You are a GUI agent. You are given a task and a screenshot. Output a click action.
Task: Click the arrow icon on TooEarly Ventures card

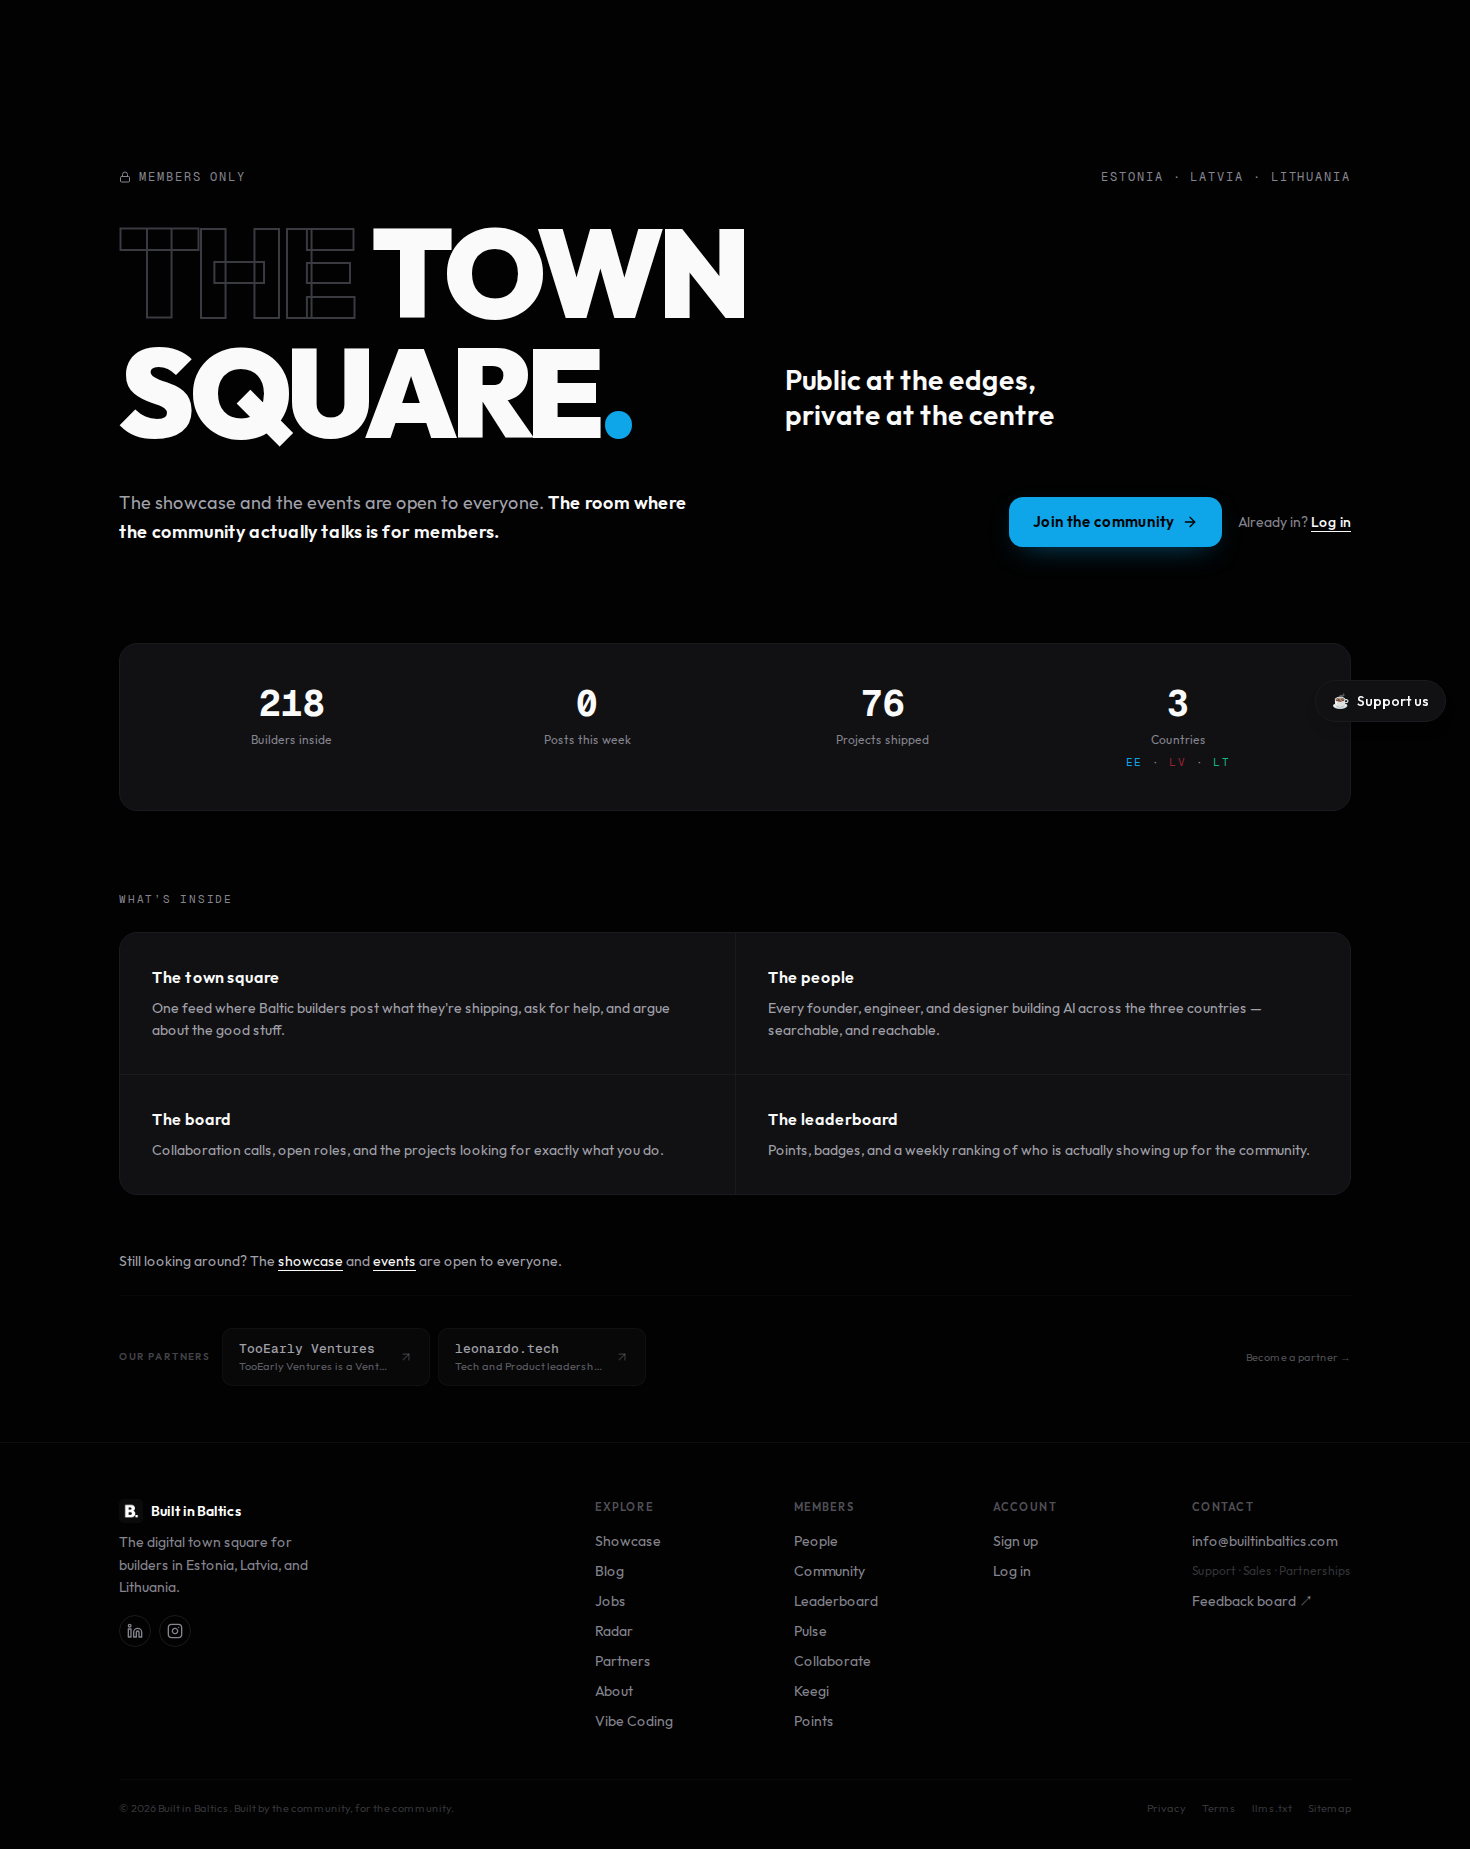[406, 1357]
